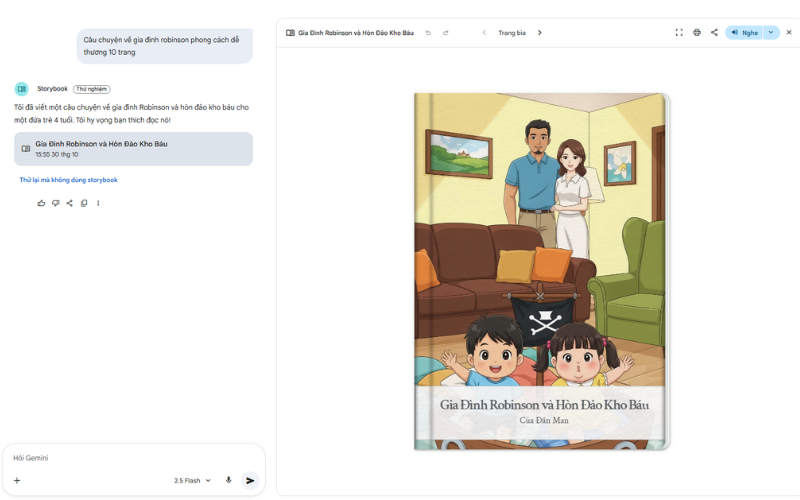Viewport: 800px width, 500px height.
Task: Enter fullscreen mode for the storybook
Action: click(x=679, y=32)
